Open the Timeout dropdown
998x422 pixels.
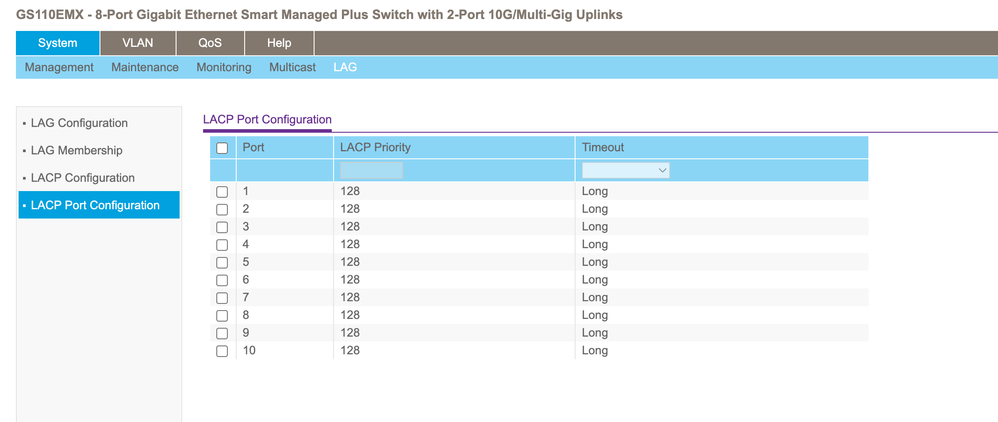pyautogui.click(x=625, y=171)
